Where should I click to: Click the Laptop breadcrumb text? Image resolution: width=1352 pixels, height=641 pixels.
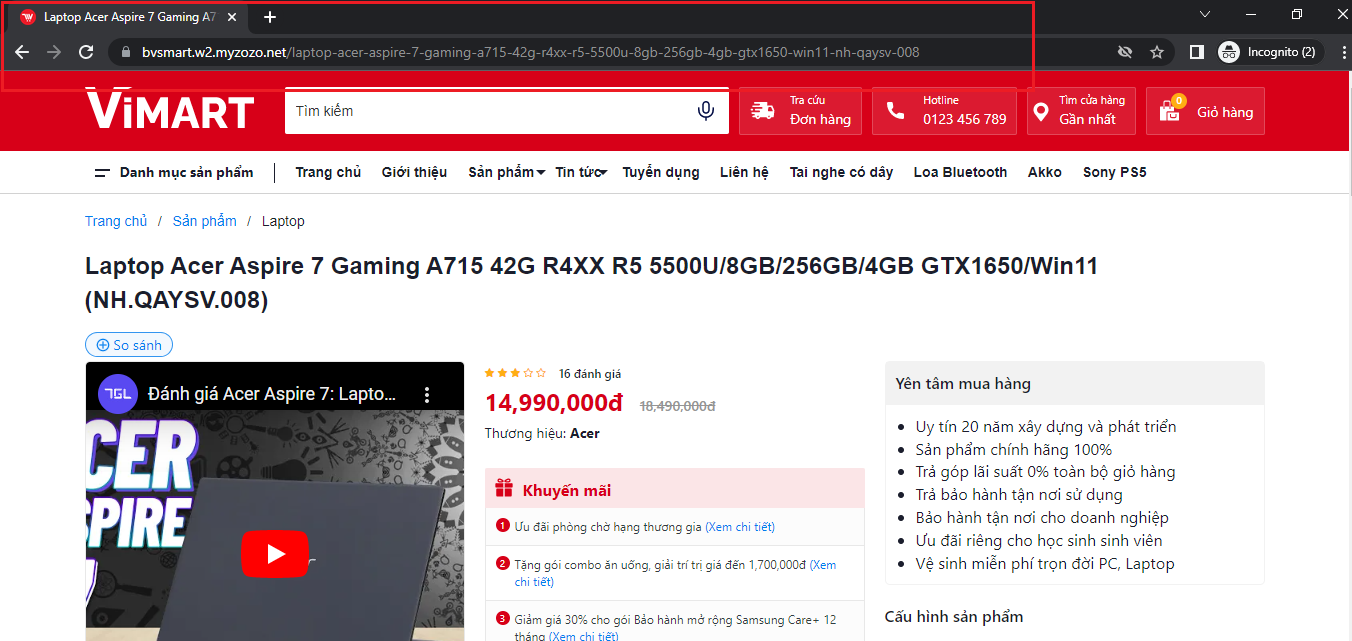pos(283,221)
